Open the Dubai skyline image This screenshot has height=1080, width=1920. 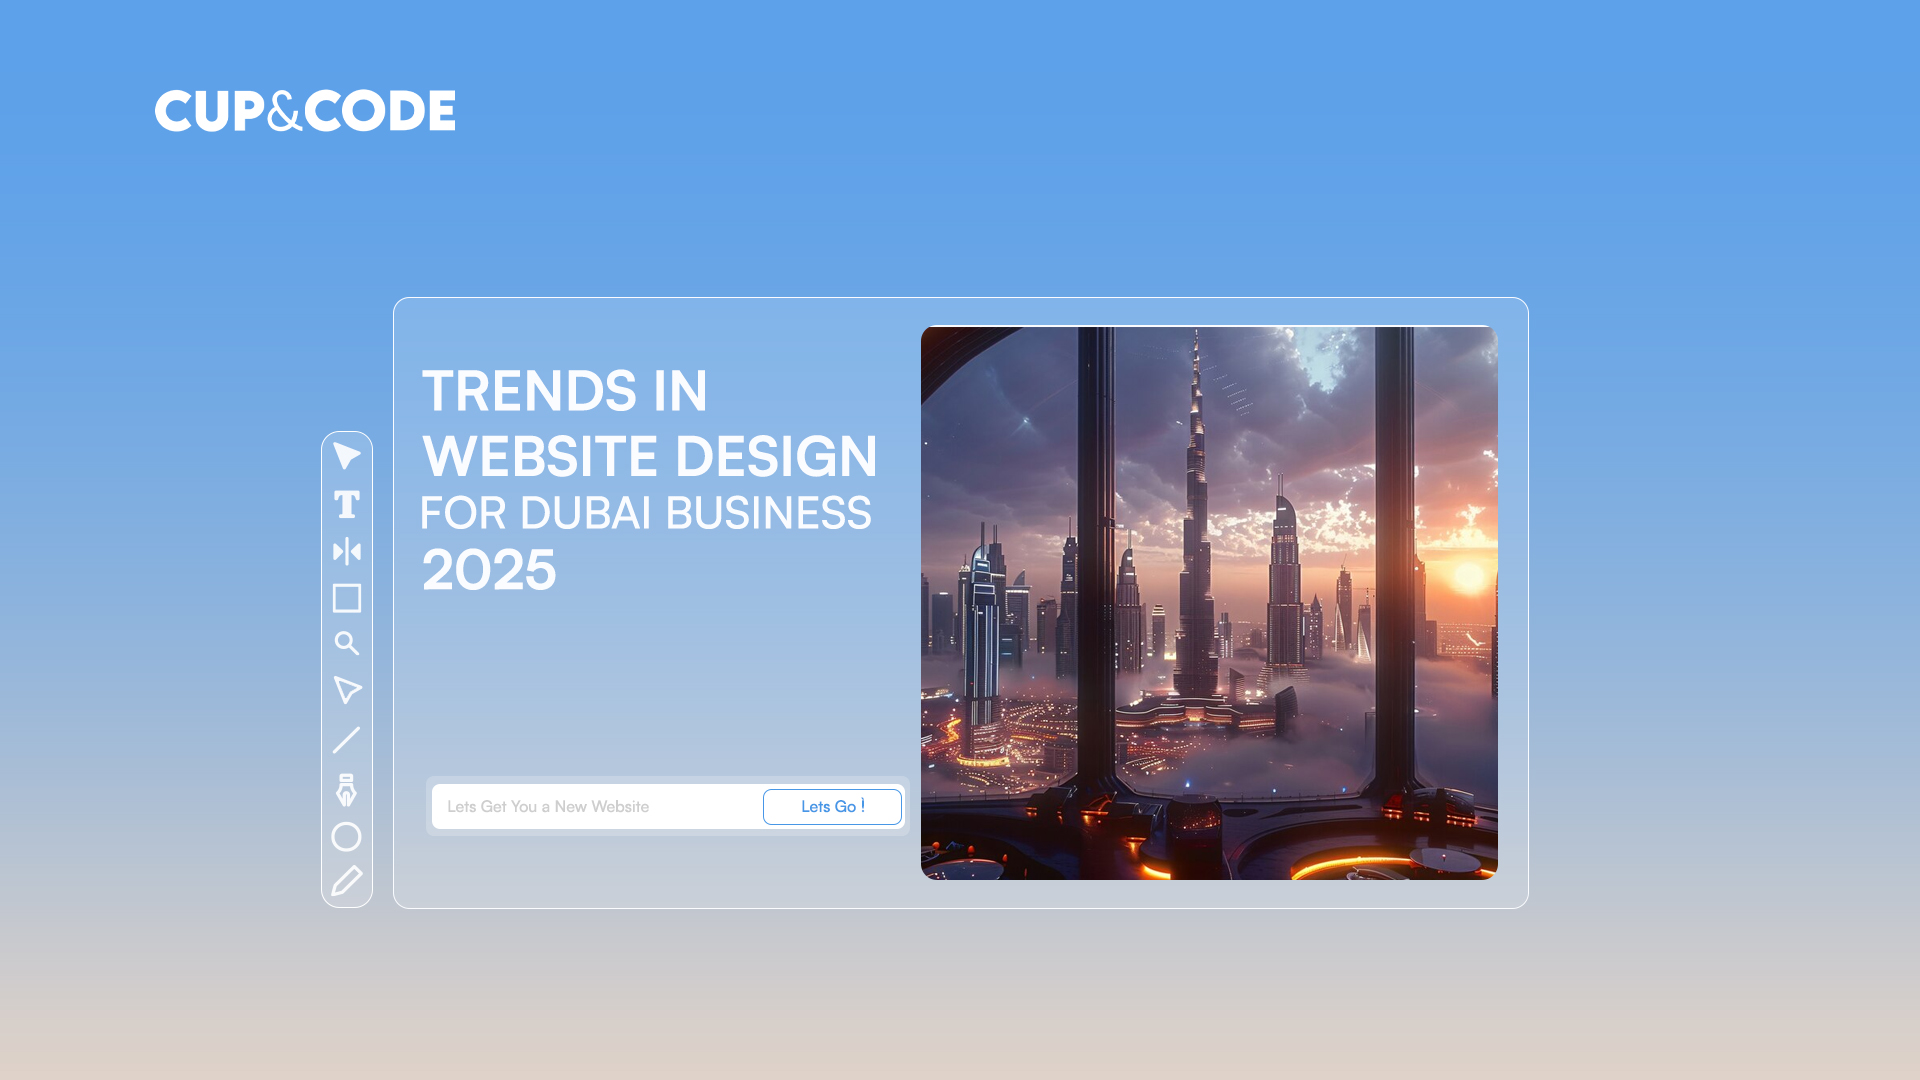tap(1209, 600)
